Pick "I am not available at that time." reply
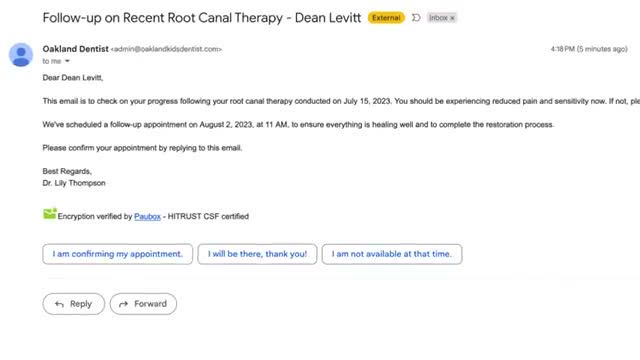Screen dimensions: 640x360 [392, 254]
